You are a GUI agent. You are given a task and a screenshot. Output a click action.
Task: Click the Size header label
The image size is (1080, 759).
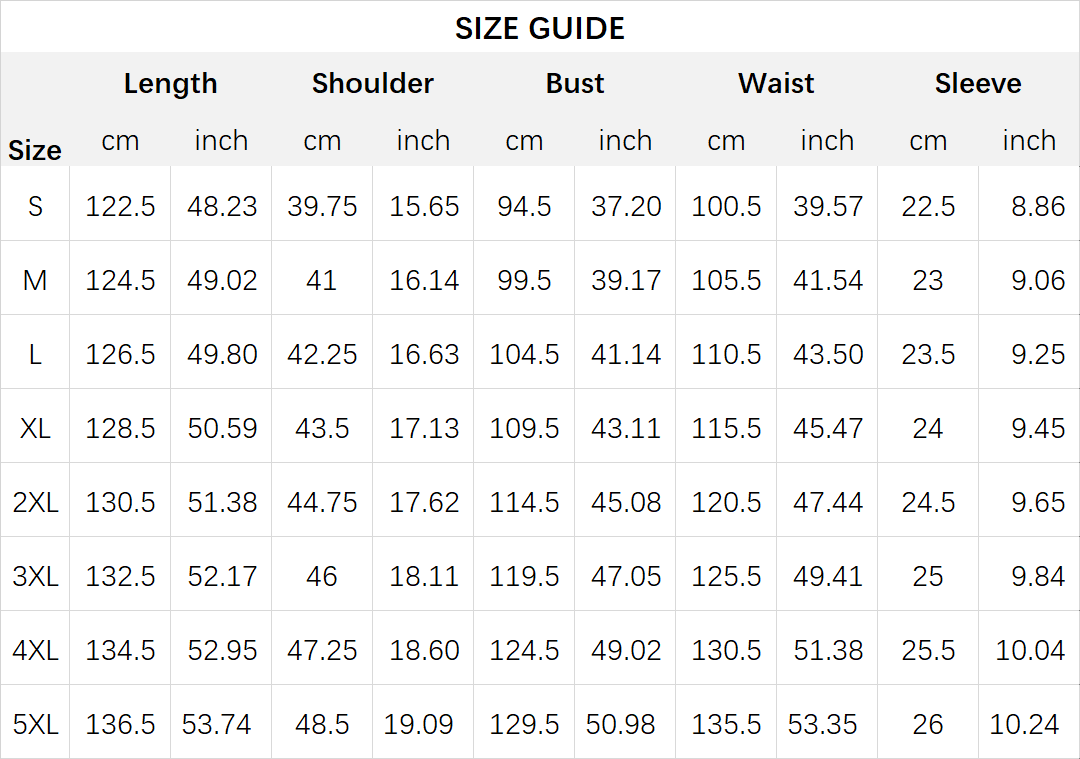[x=34, y=150]
